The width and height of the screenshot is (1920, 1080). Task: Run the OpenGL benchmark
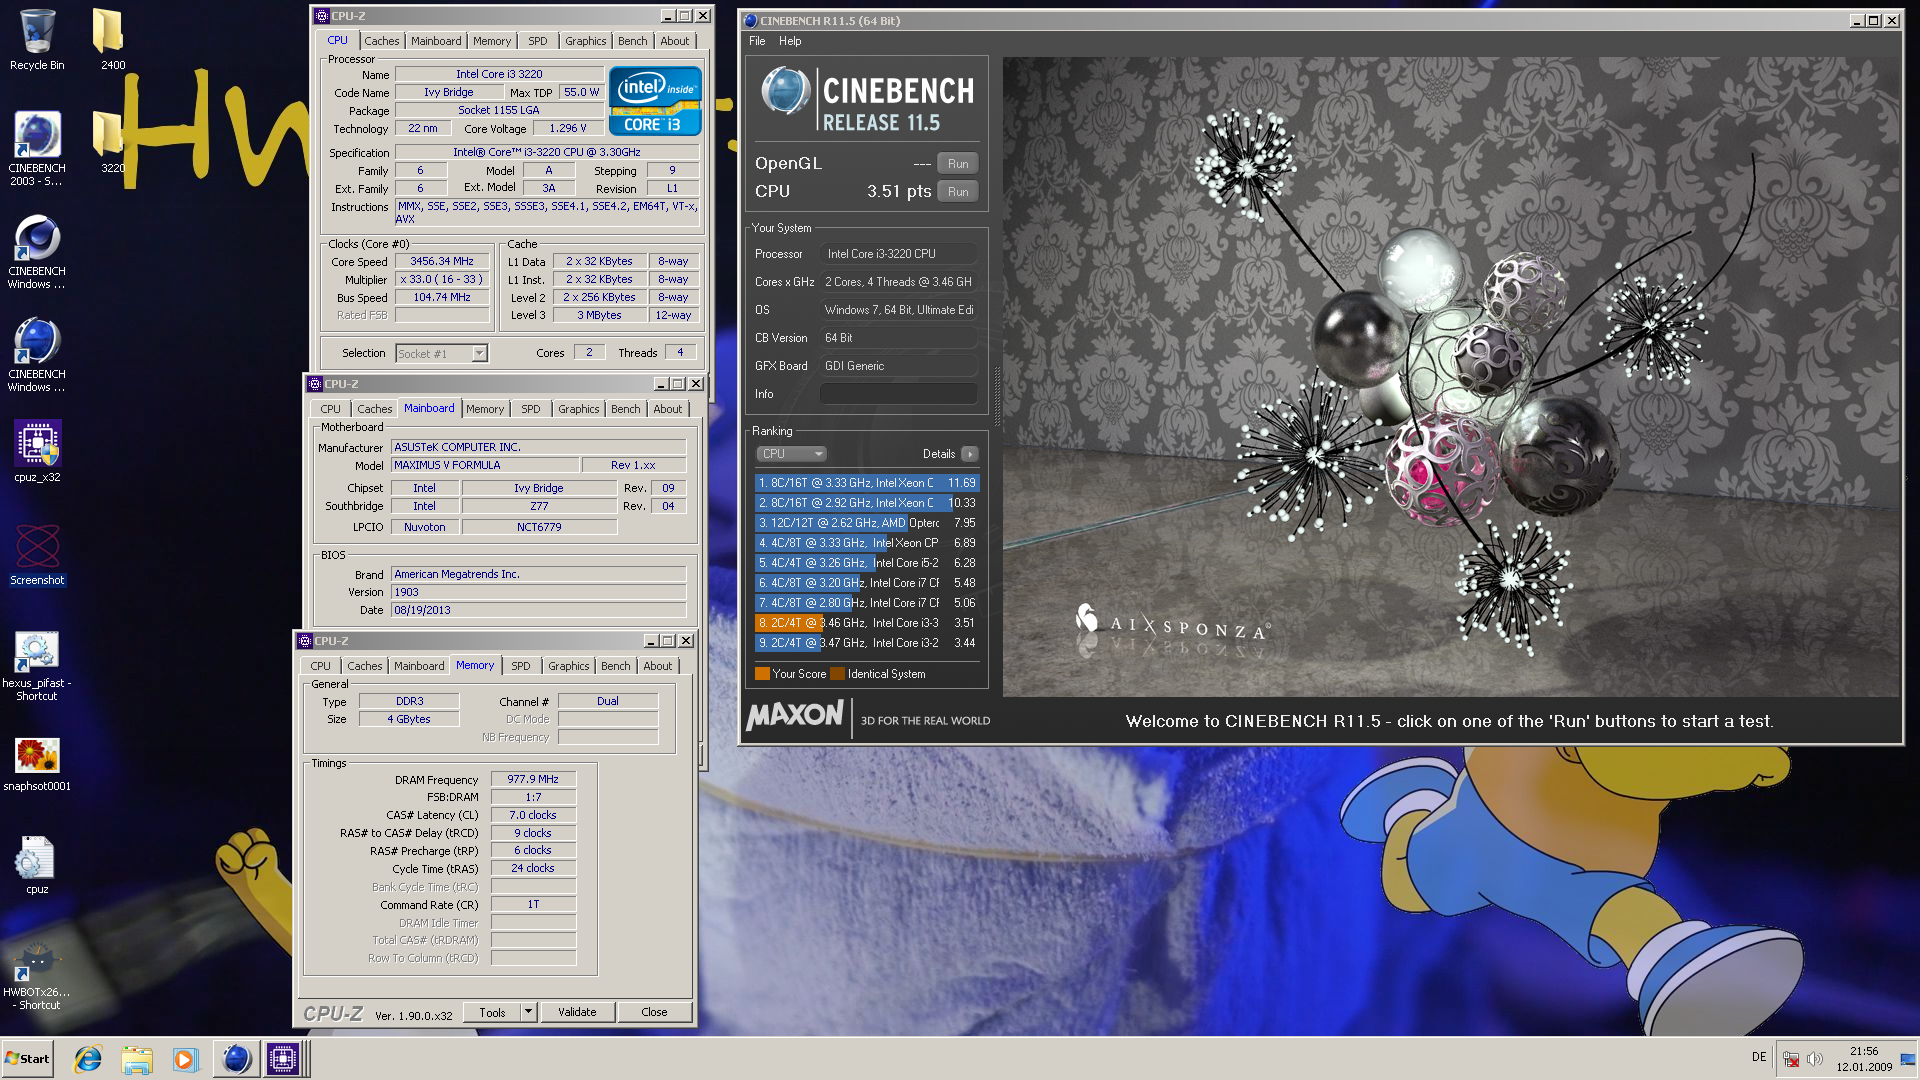click(x=958, y=164)
